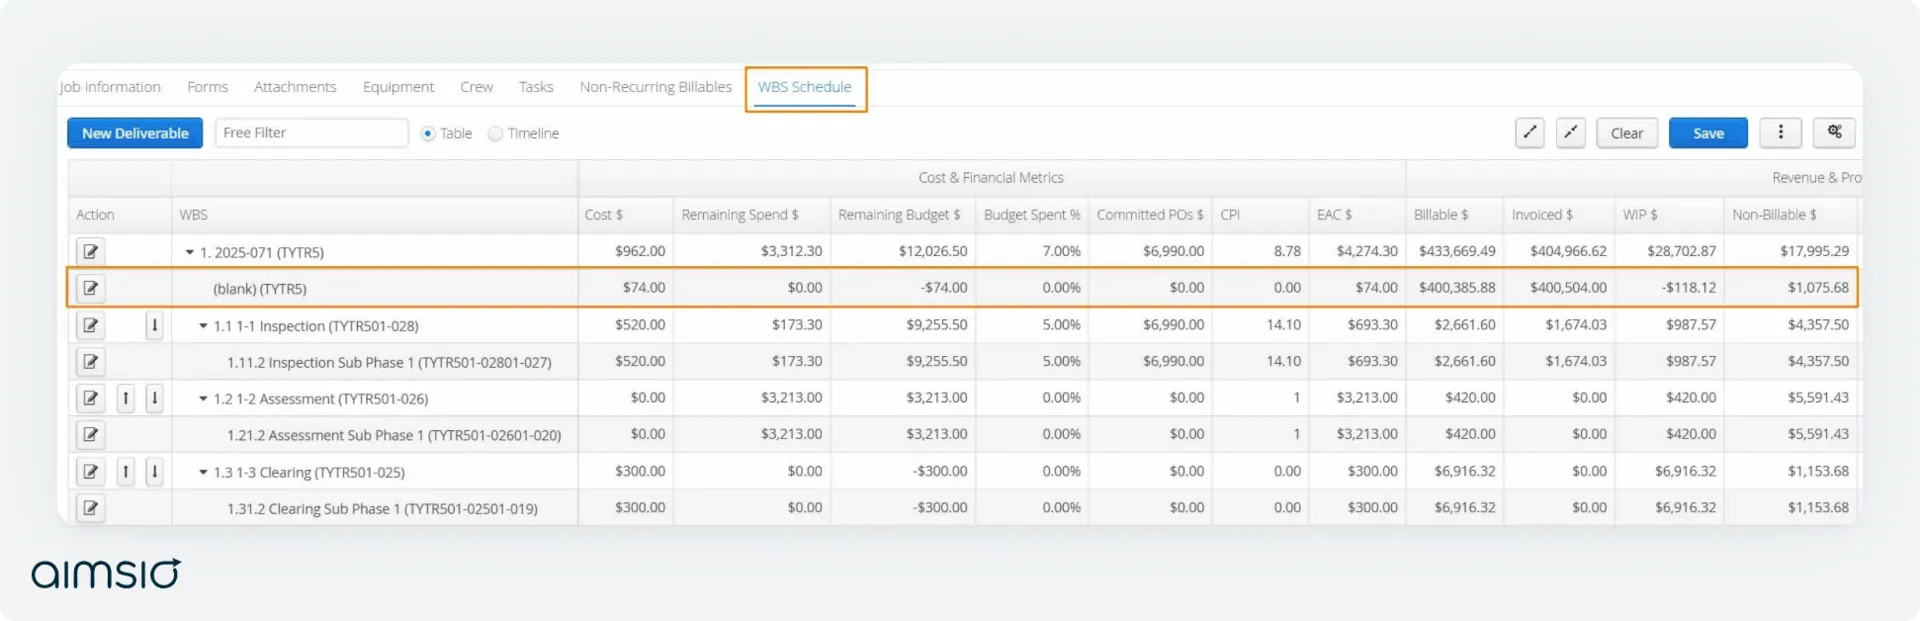Click the $4,274.30 EAC cell
Screen dimensions: 1920x621
pos(1357,251)
